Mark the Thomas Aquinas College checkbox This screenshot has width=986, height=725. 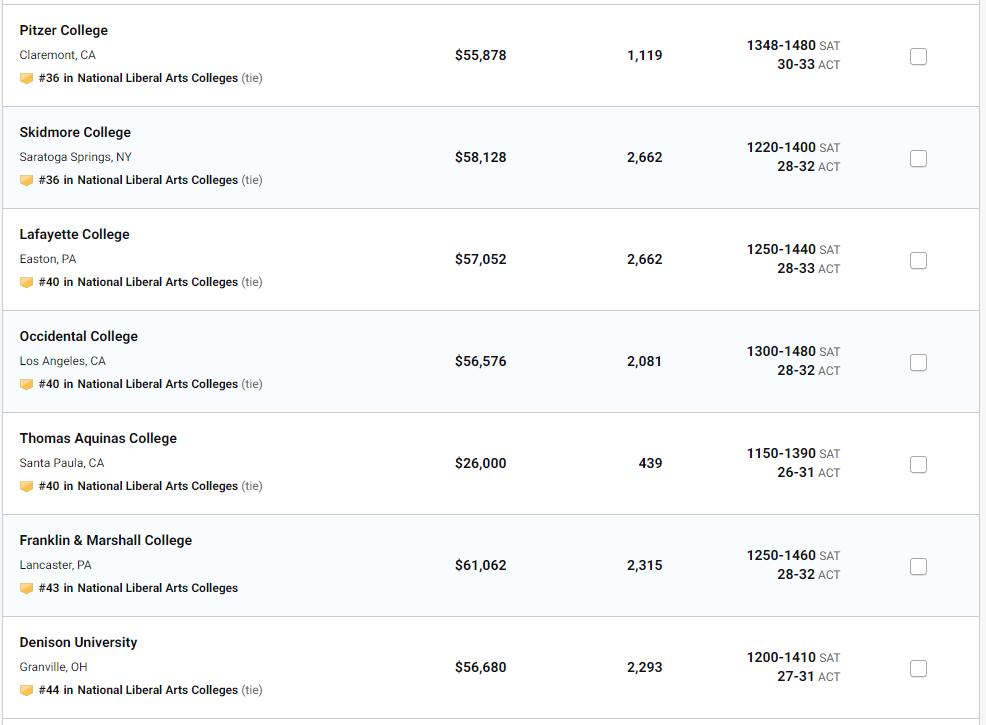918,464
